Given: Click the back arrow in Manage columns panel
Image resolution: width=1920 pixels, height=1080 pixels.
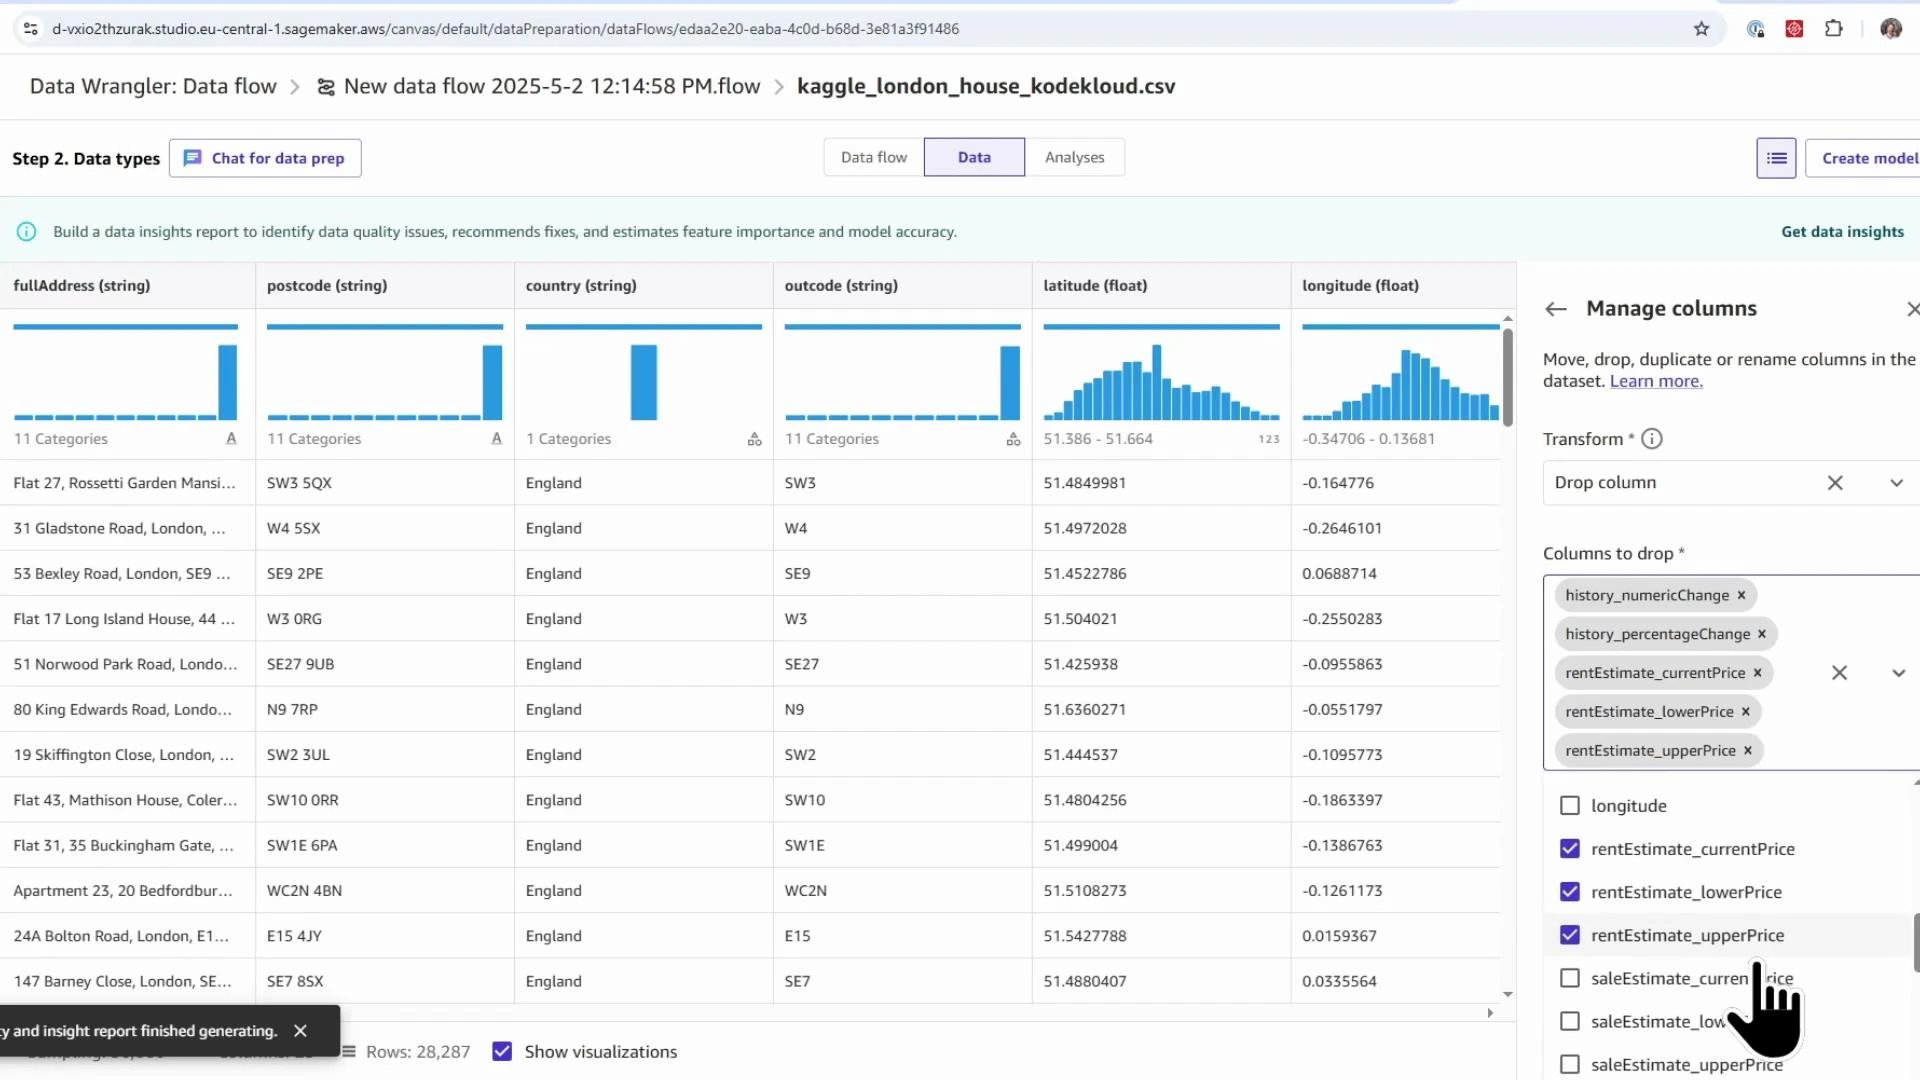Looking at the screenshot, I should [1555, 309].
